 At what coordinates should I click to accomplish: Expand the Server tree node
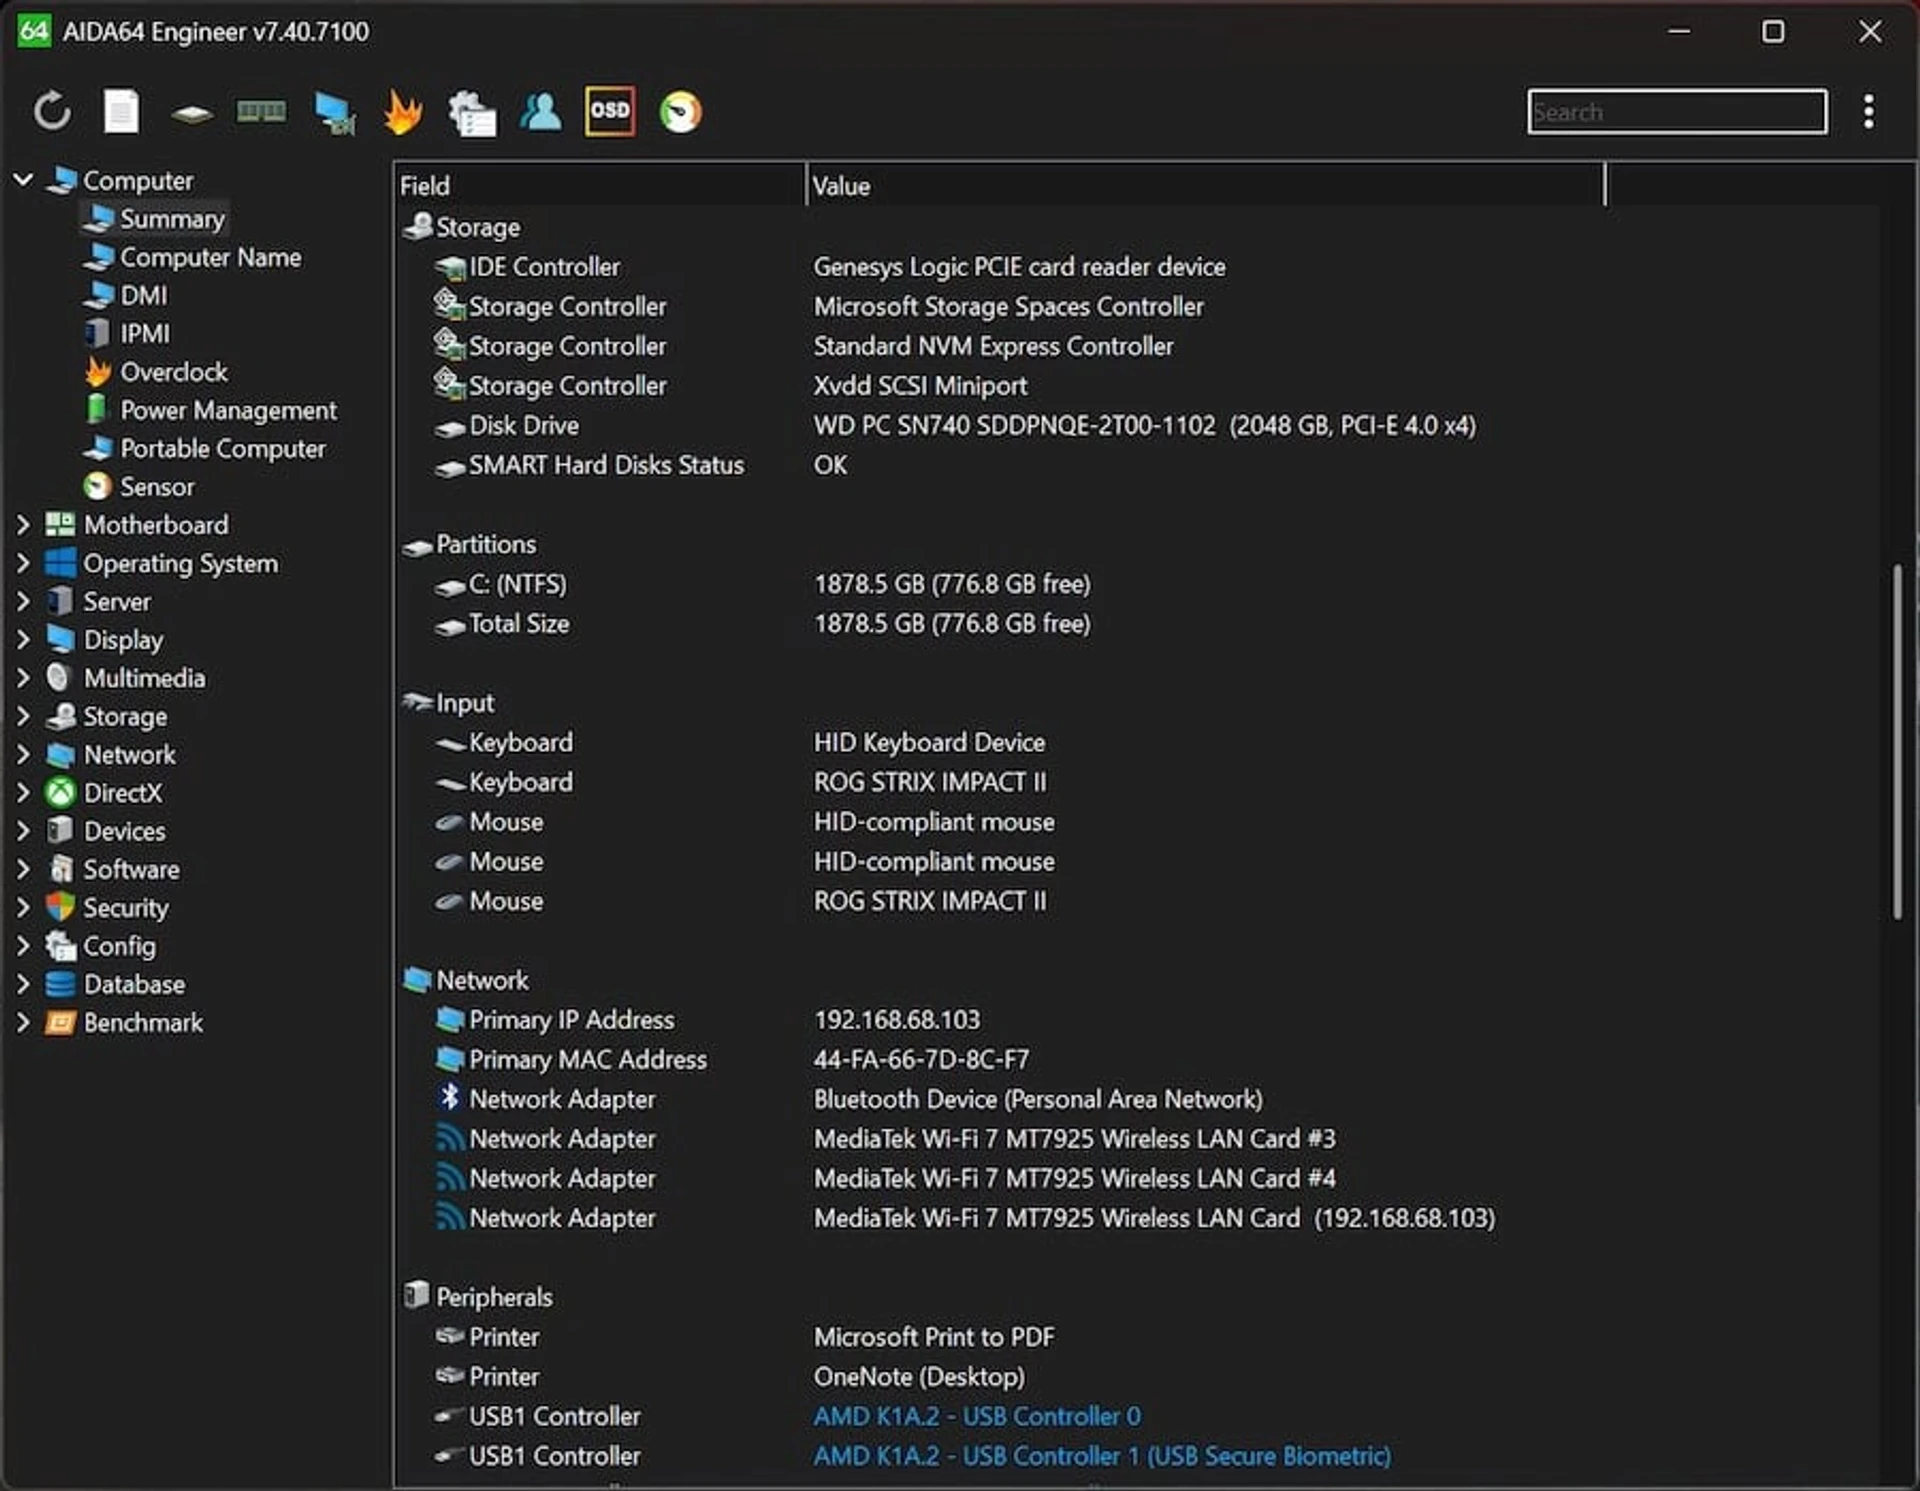tap(23, 601)
